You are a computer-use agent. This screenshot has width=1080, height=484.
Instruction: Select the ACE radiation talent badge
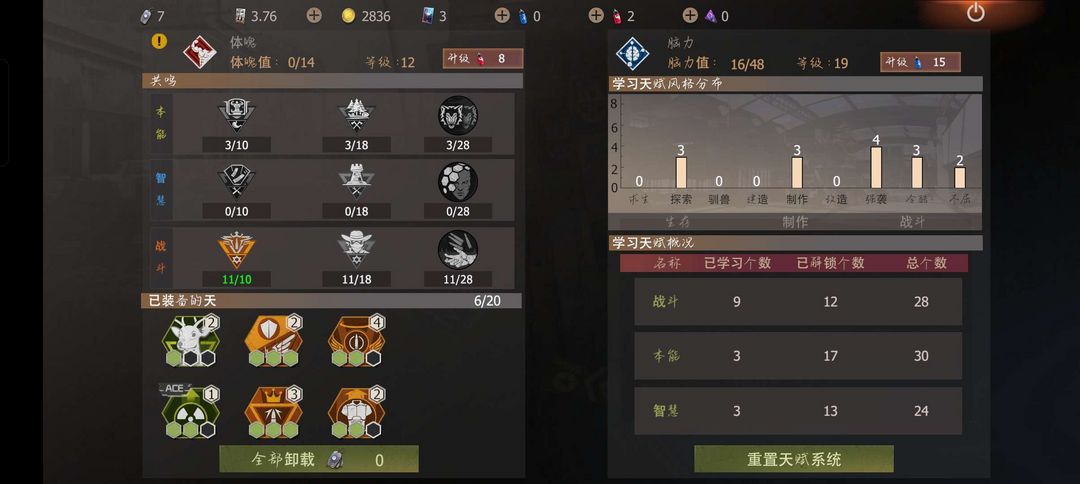pyautogui.click(x=190, y=412)
